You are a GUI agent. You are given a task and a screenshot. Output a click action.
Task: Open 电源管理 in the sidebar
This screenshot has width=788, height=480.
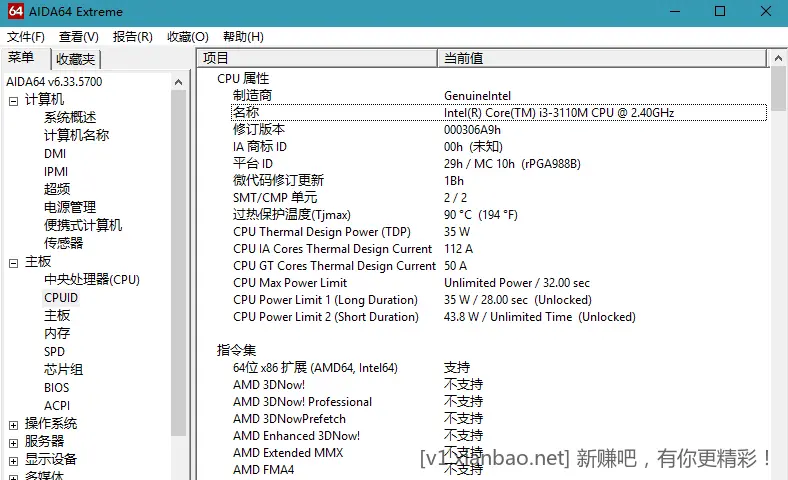70,207
